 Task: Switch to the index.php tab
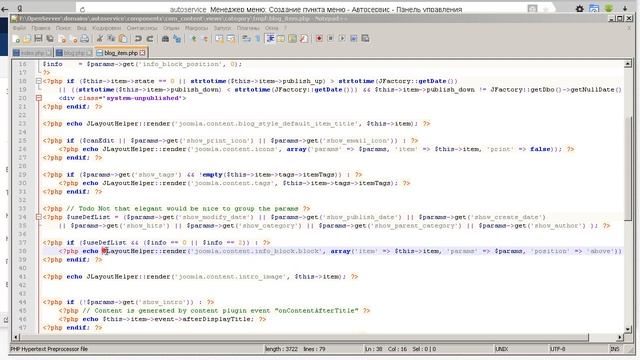click(x=32, y=53)
